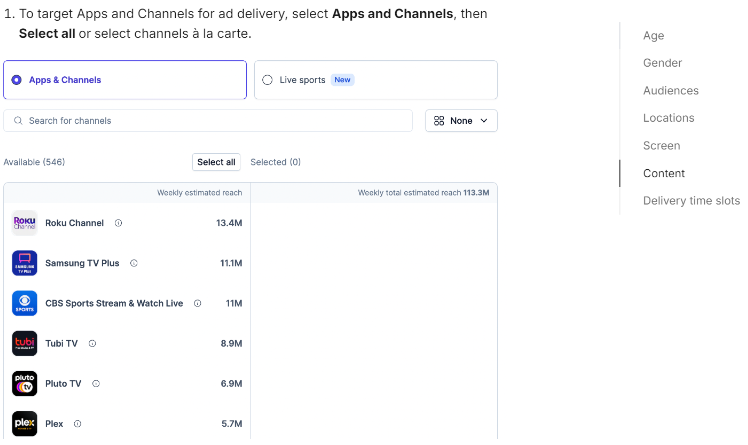Jump to Content section in sidebar
This screenshot has height=445, width=748.
pos(664,173)
